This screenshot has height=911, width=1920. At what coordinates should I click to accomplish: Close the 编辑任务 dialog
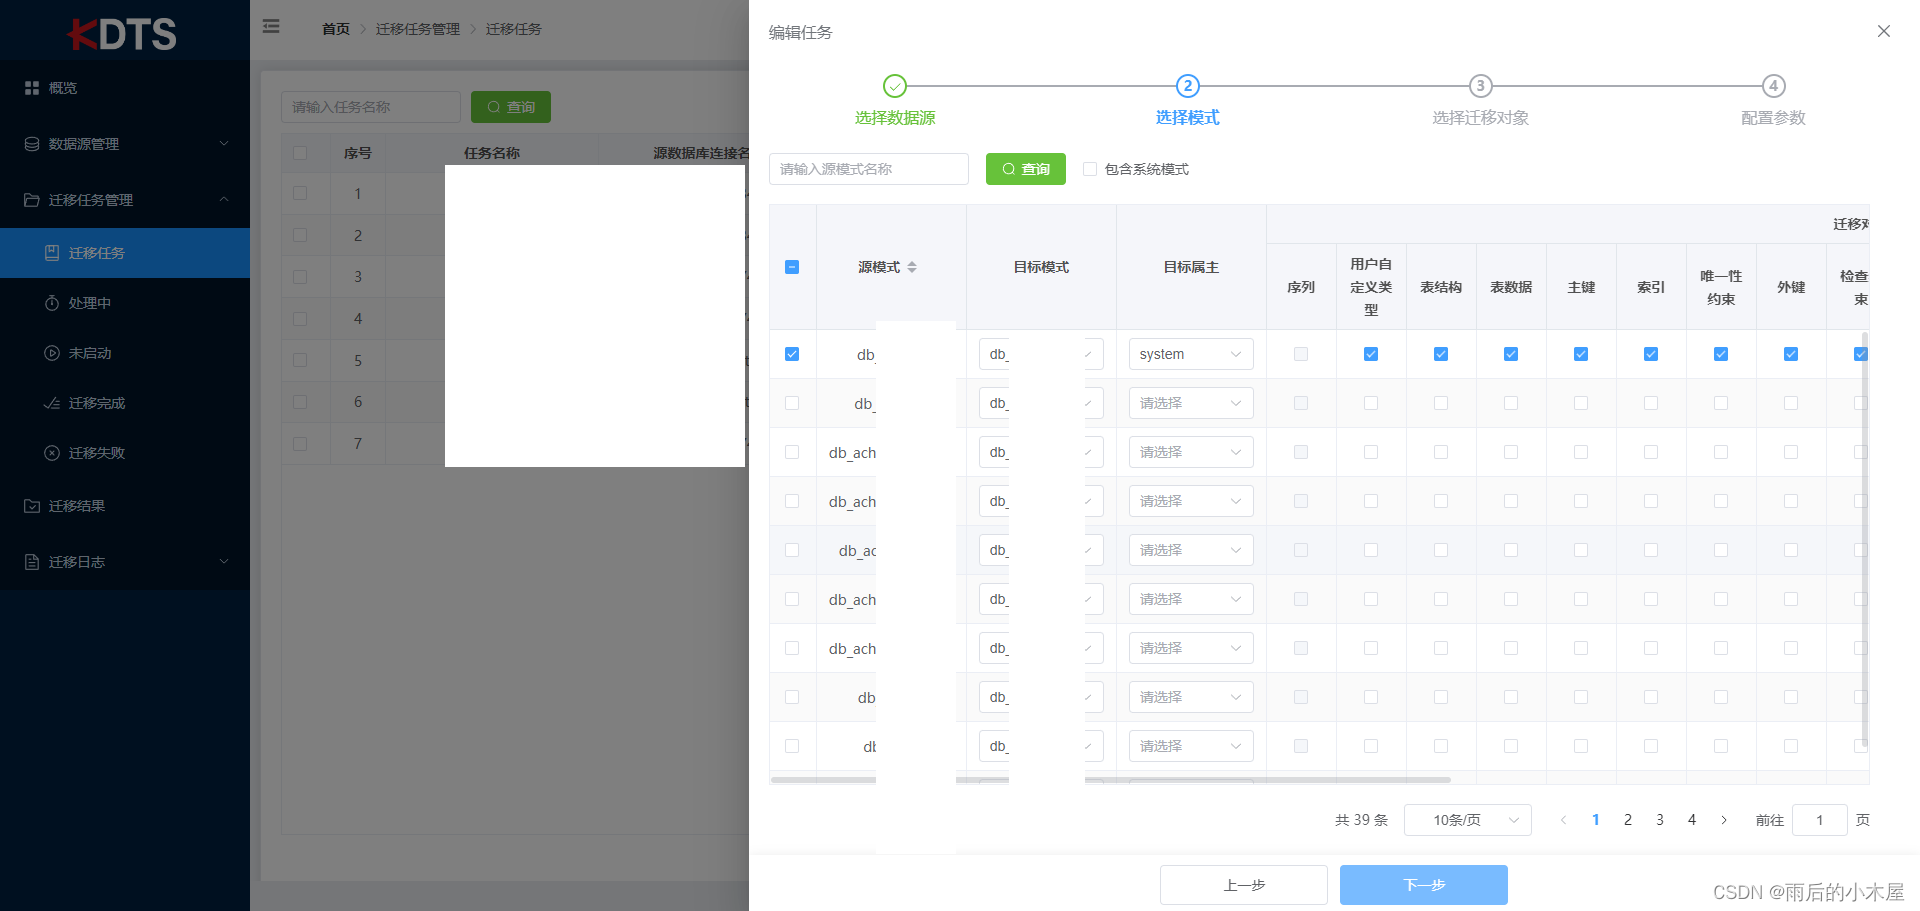point(1884,31)
